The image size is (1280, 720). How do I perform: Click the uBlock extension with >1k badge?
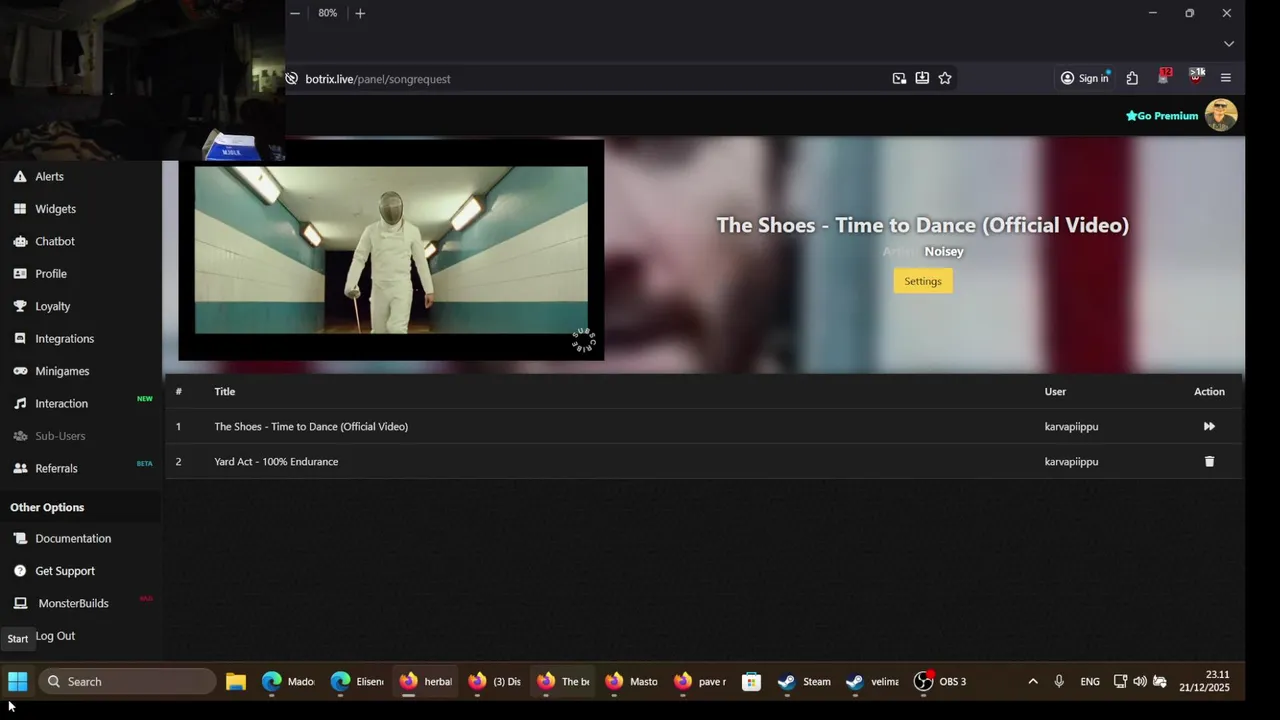(1196, 76)
